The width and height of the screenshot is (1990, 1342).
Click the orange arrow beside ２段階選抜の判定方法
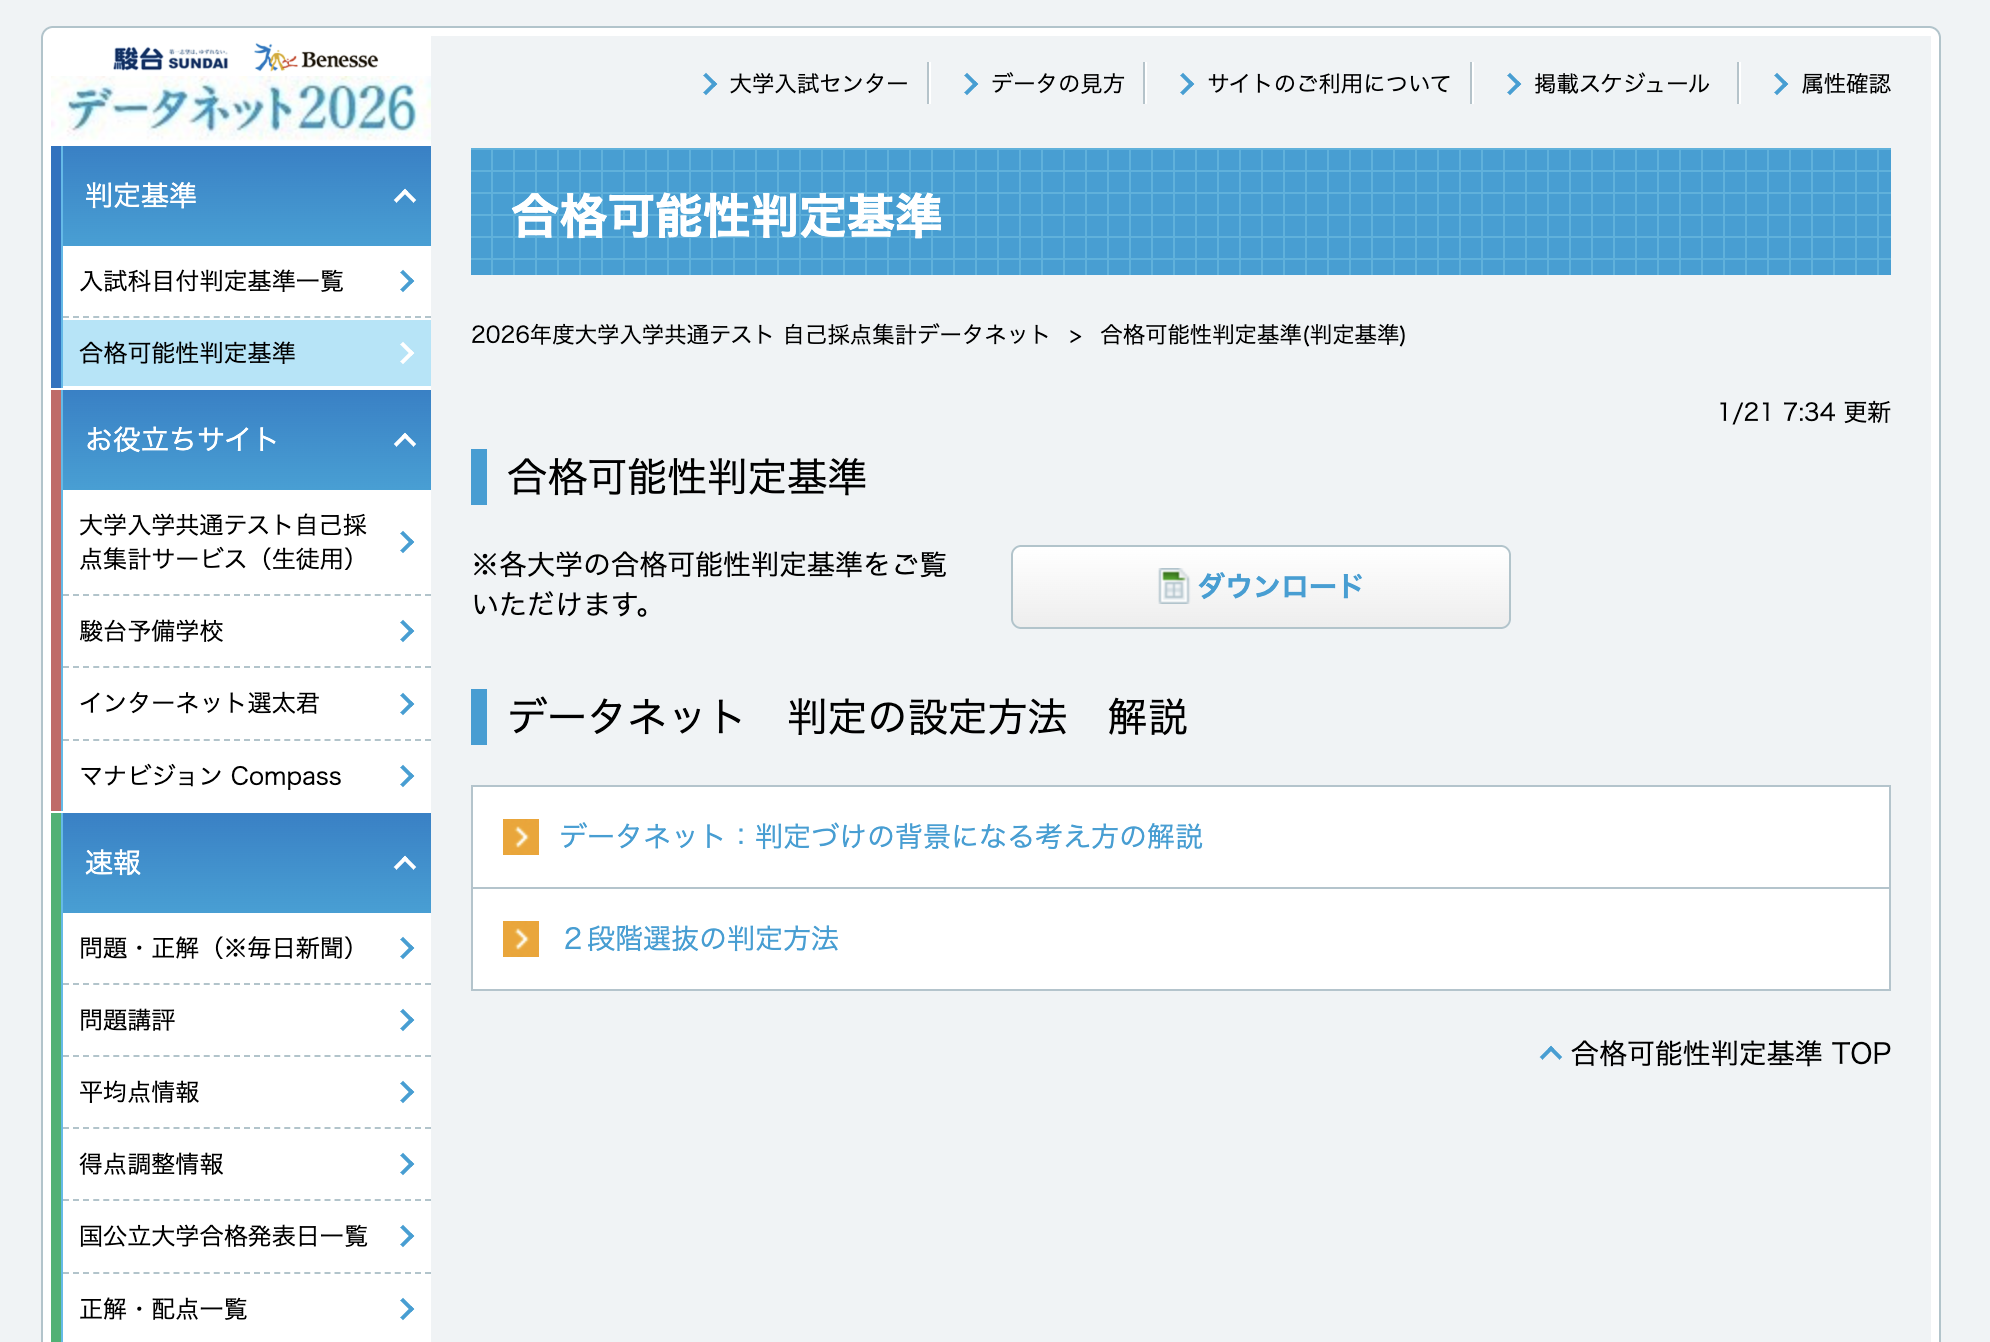tap(520, 939)
